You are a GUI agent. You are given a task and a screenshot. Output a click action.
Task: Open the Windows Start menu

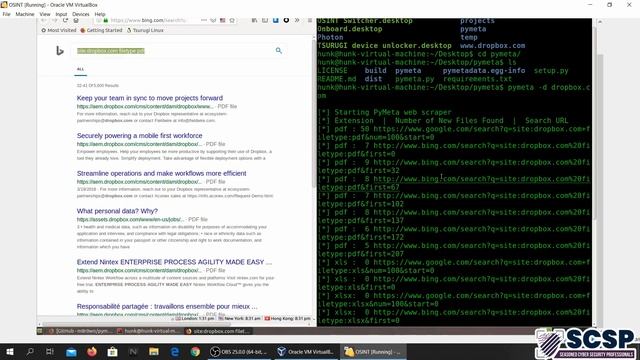point(9,351)
